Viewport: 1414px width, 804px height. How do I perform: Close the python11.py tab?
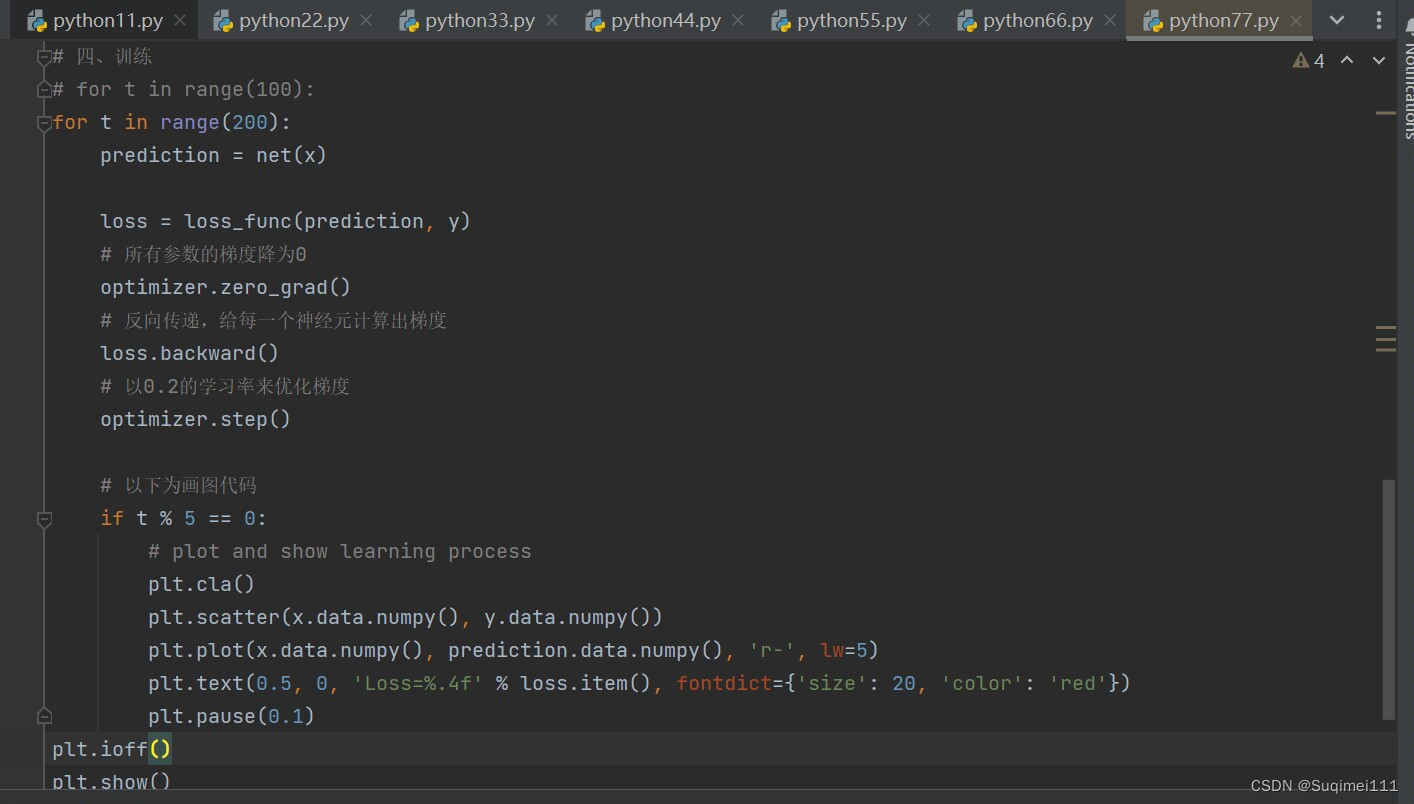(x=180, y=21)
